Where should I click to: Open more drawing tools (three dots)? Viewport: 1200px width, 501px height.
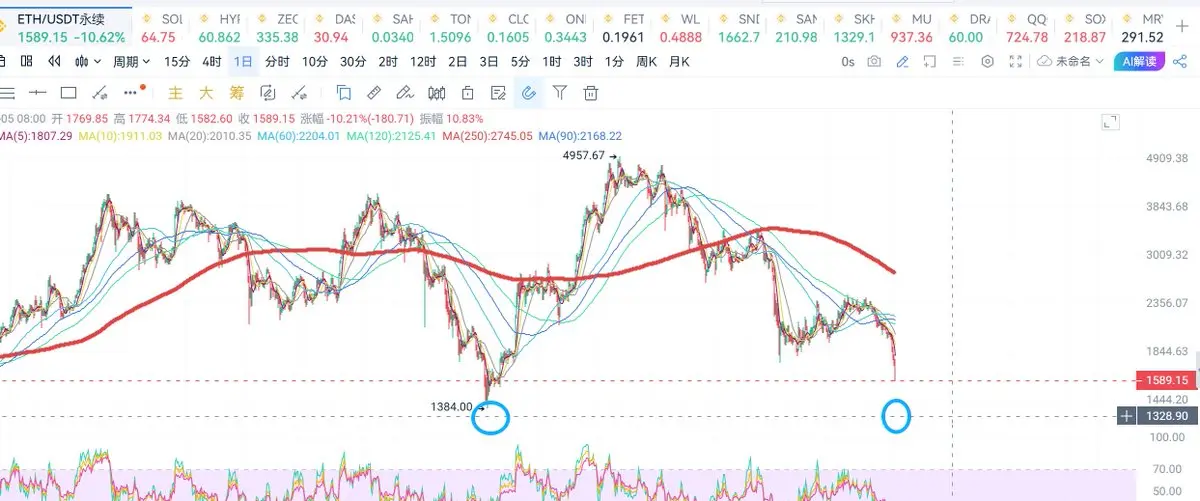coord(130,94)
